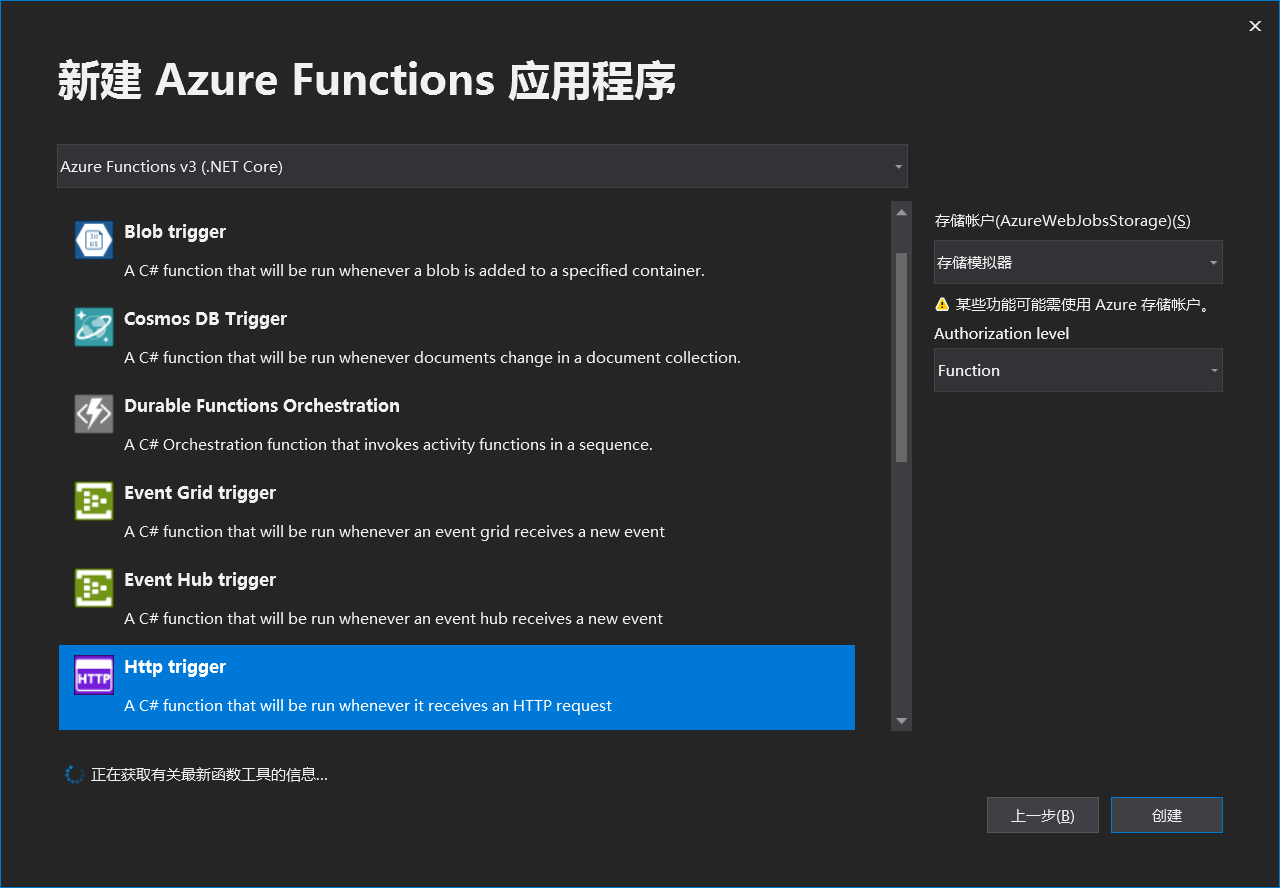Click the warning text "某些功能可能需使用 Azure 存储帐户"
1280x888 pixels.
(x=1083, y=305)
